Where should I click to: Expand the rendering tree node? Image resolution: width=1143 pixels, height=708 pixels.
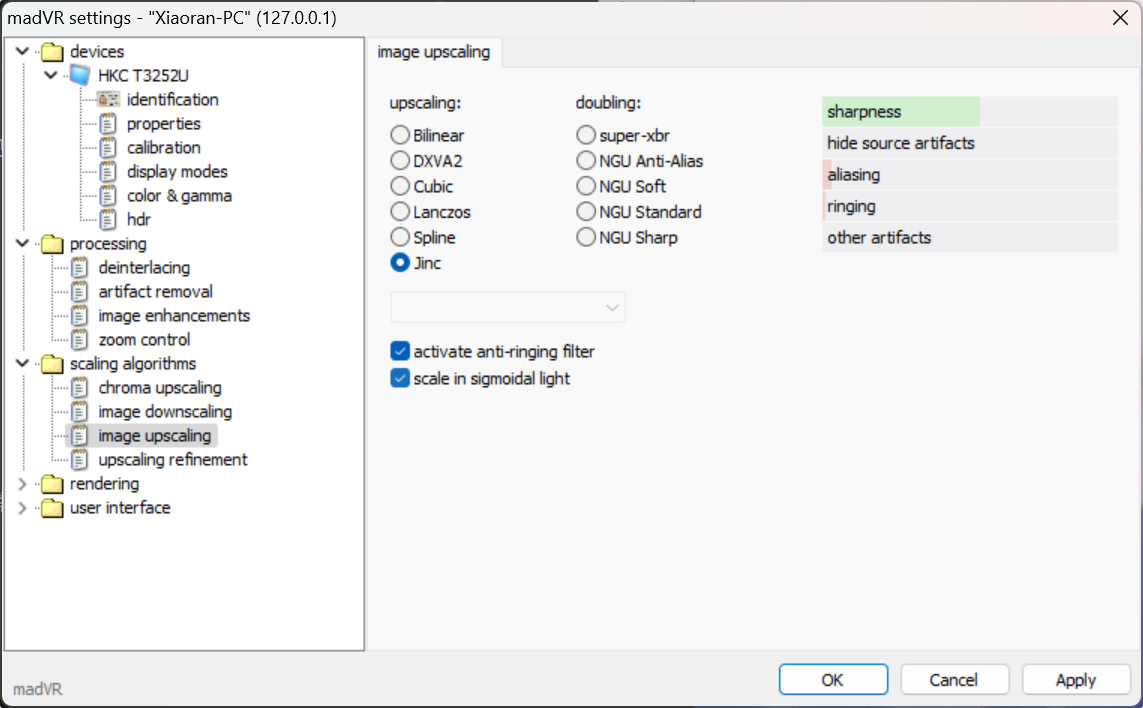pyautogui.click(x=23, y=484)
